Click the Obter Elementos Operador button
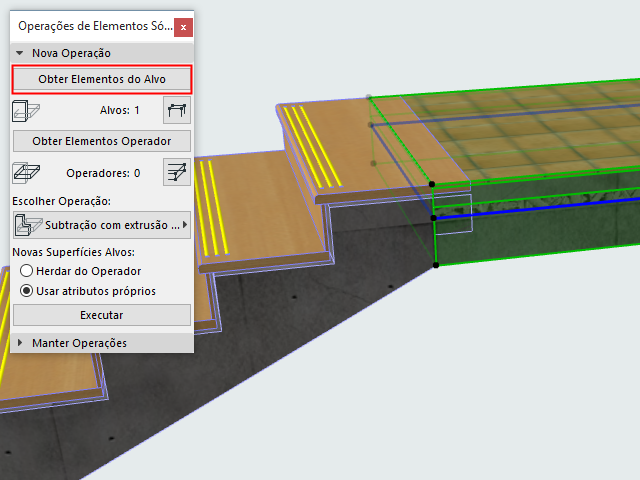This screenshot has height=480, width=640. [102, 141]
